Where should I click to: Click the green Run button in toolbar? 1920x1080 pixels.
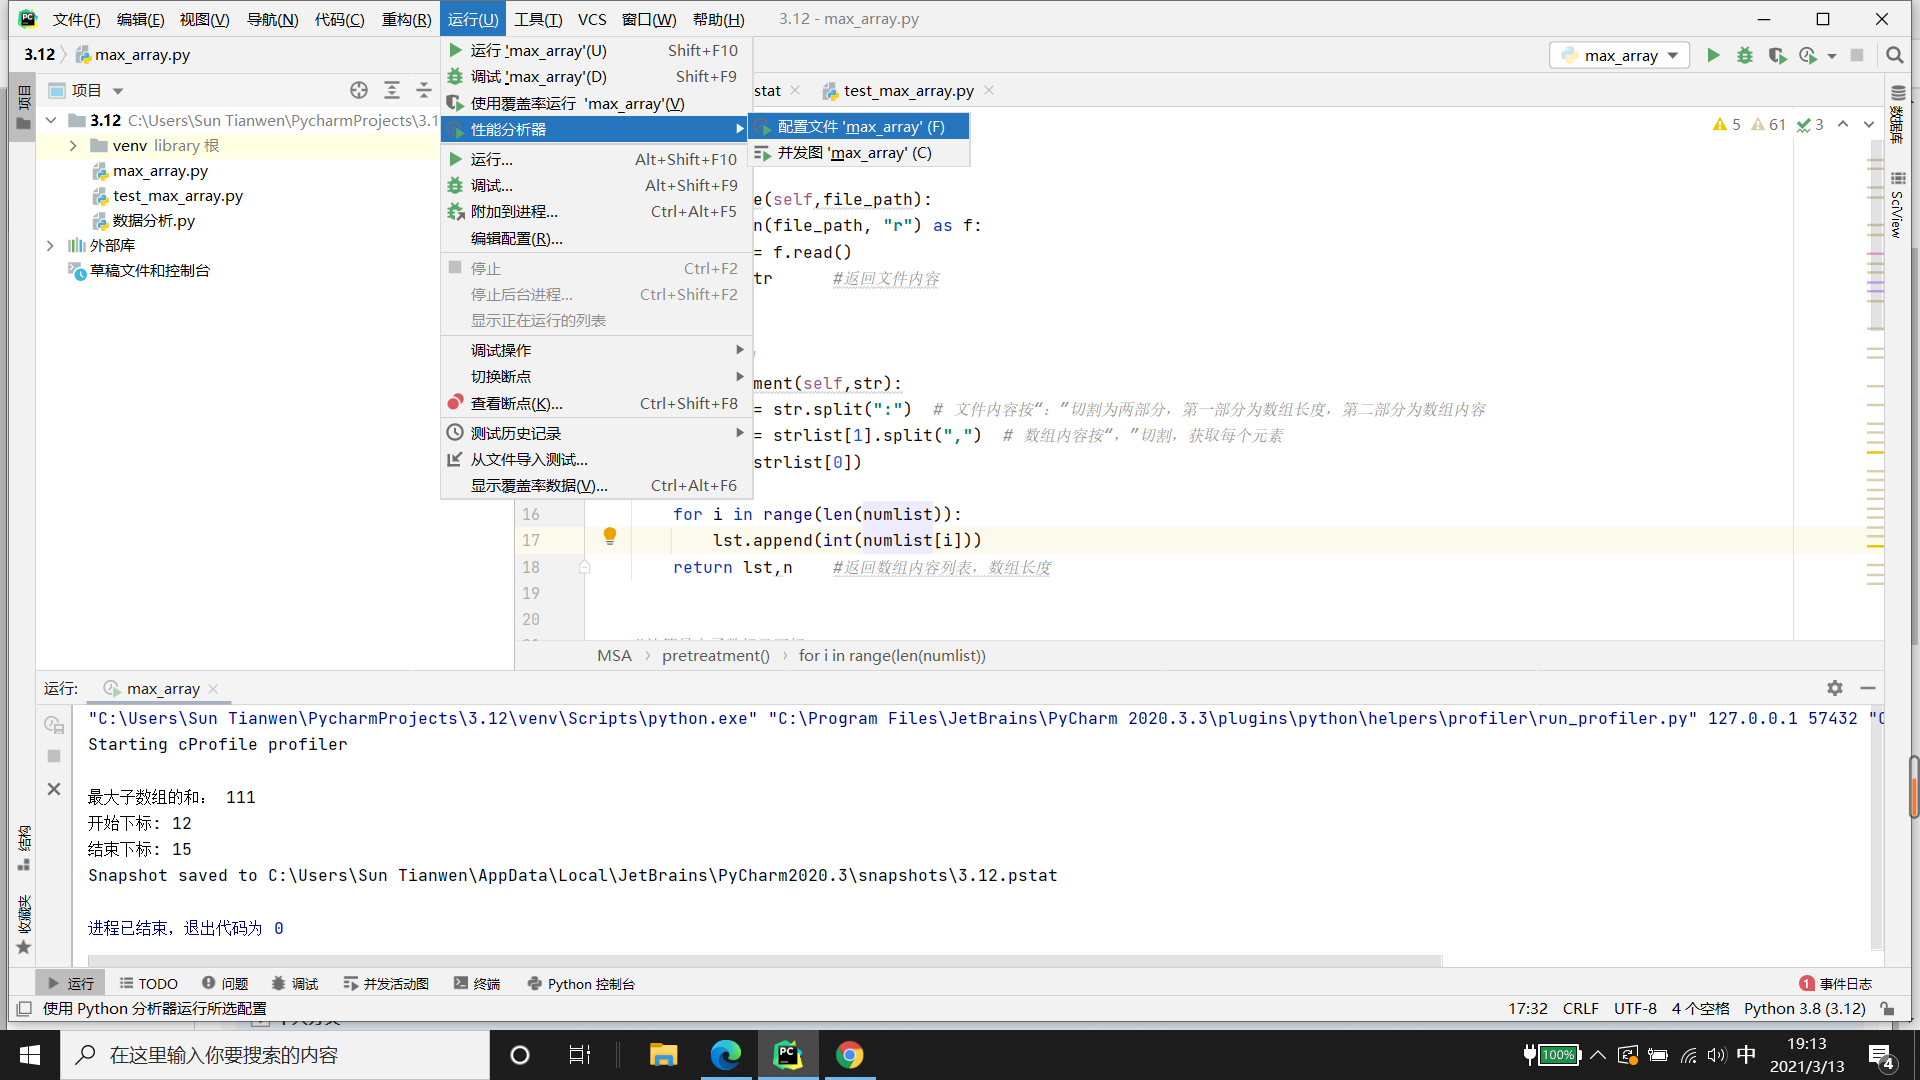click(1713, 56)
